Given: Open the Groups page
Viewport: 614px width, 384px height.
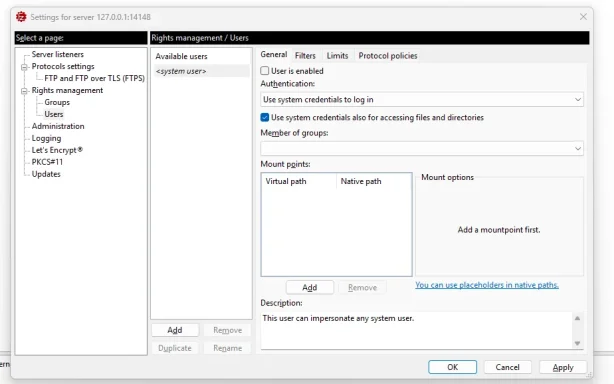Looking at the screenshot, I should click(57, 102).
